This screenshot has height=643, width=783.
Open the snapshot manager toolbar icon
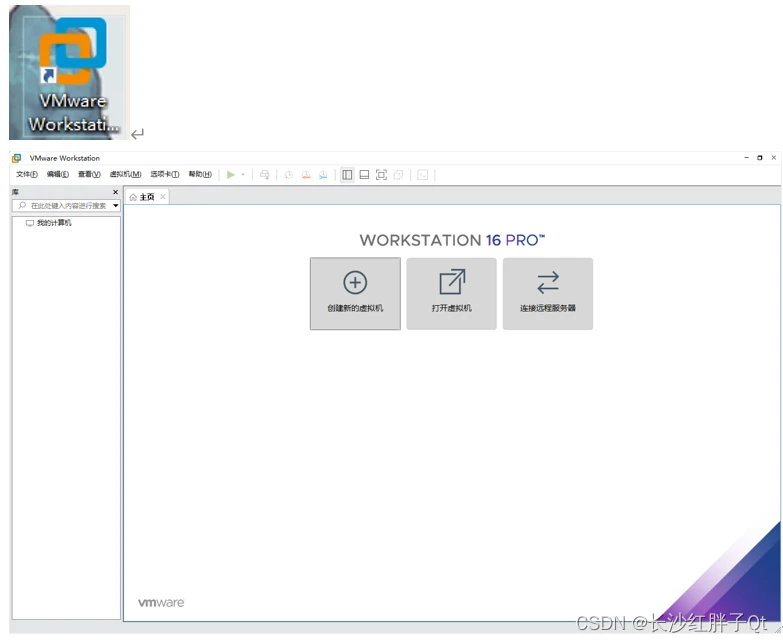323,175
